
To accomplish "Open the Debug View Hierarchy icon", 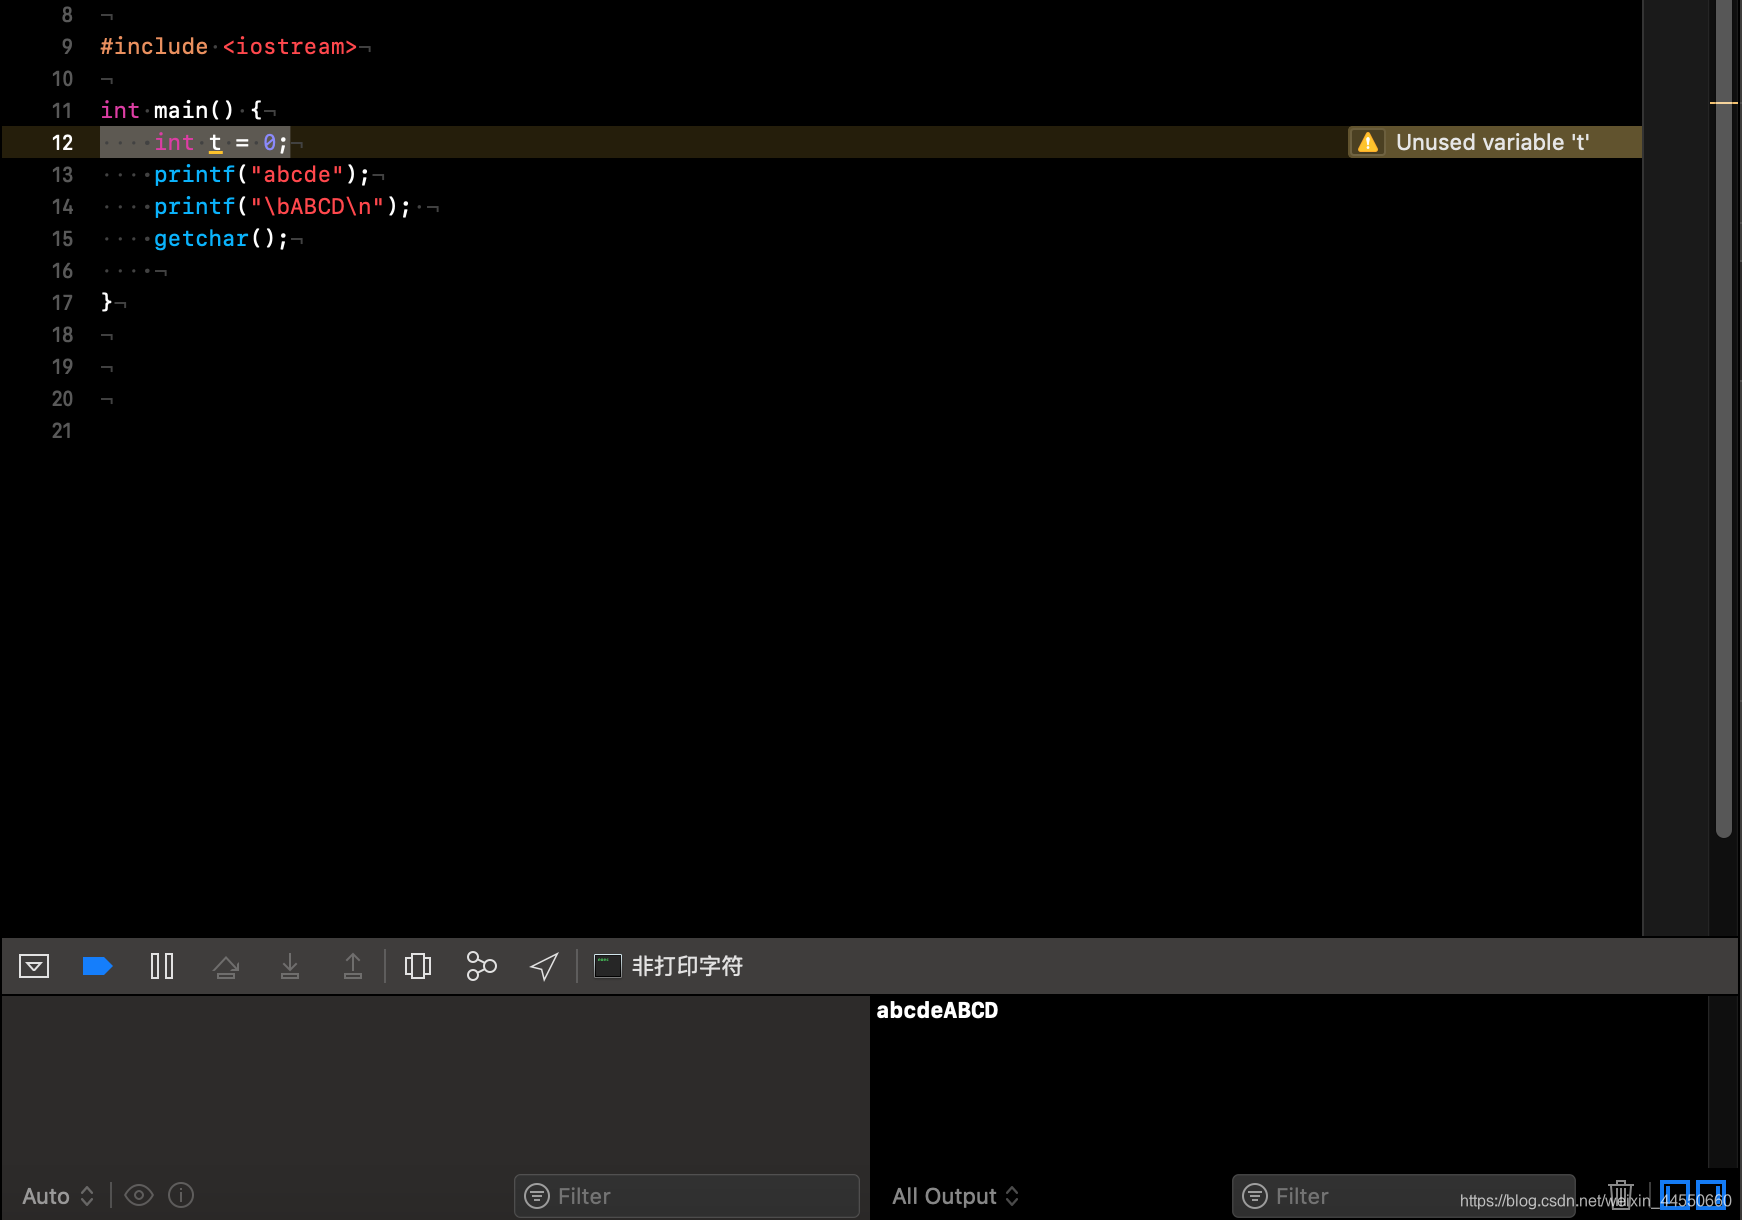I will [x=418, y=966].
